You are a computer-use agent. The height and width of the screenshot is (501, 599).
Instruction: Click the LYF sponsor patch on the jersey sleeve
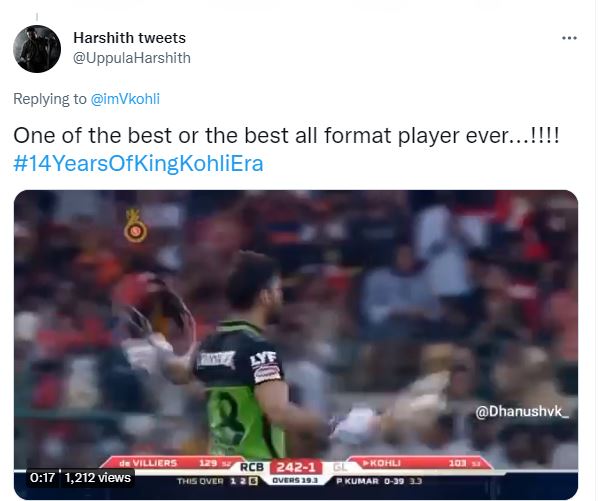click(264, 359)
